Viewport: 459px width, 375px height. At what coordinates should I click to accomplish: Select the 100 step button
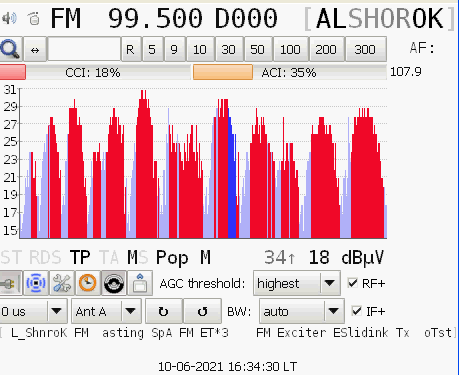click(x=290, y=50)
